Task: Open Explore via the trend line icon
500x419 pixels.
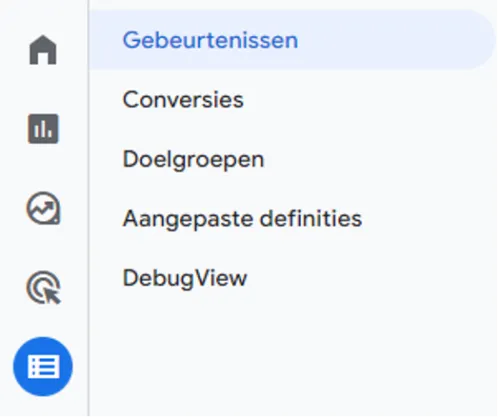Action: (x=43, y=208)
